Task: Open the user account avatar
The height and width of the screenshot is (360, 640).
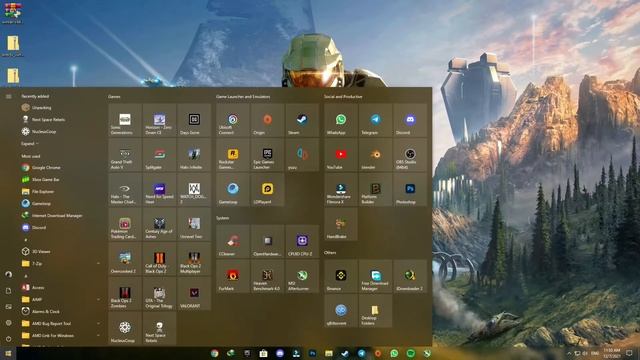Action: point(9,274)
